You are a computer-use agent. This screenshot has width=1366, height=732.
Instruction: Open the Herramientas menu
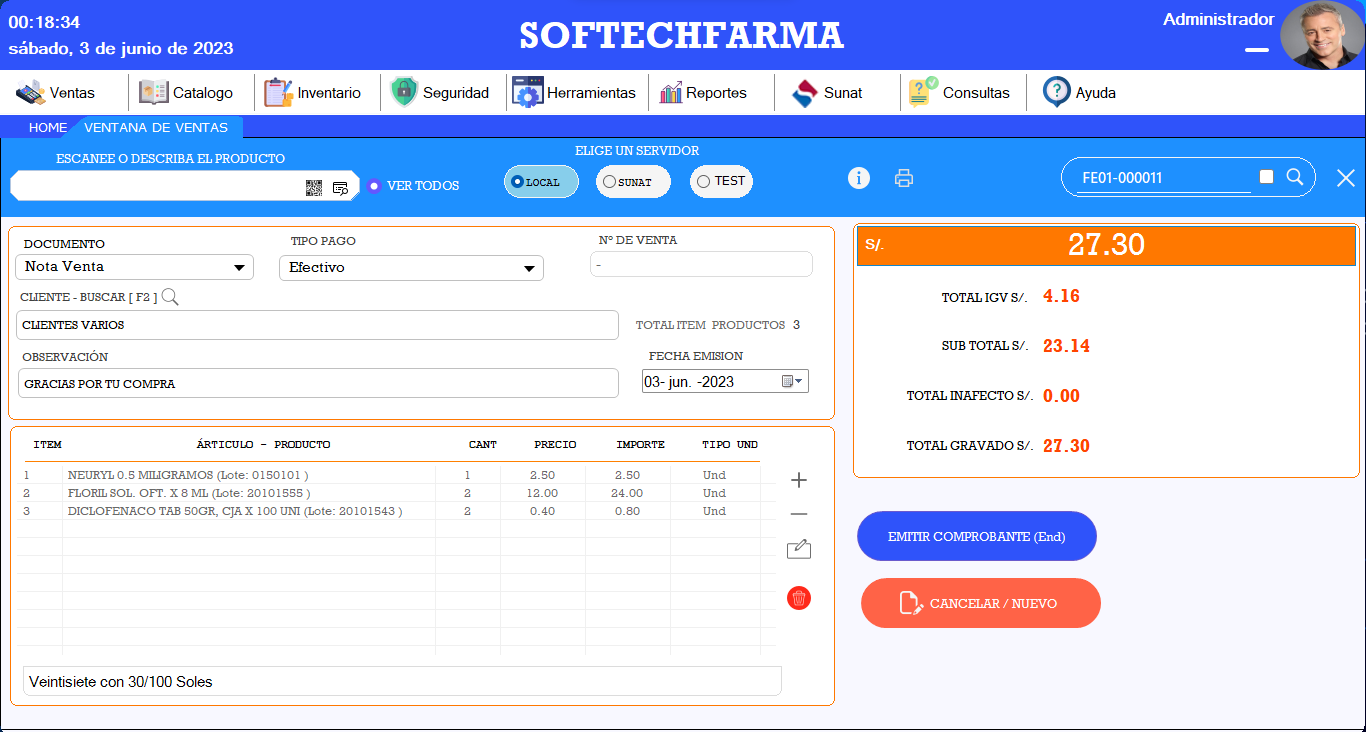[574, 93]
